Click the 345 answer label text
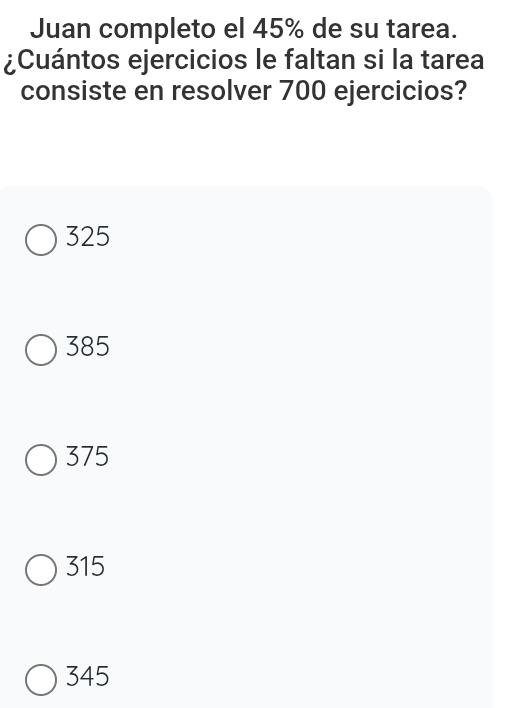Image resolution: width=508 pixels, height=708 pixels. 88,676
